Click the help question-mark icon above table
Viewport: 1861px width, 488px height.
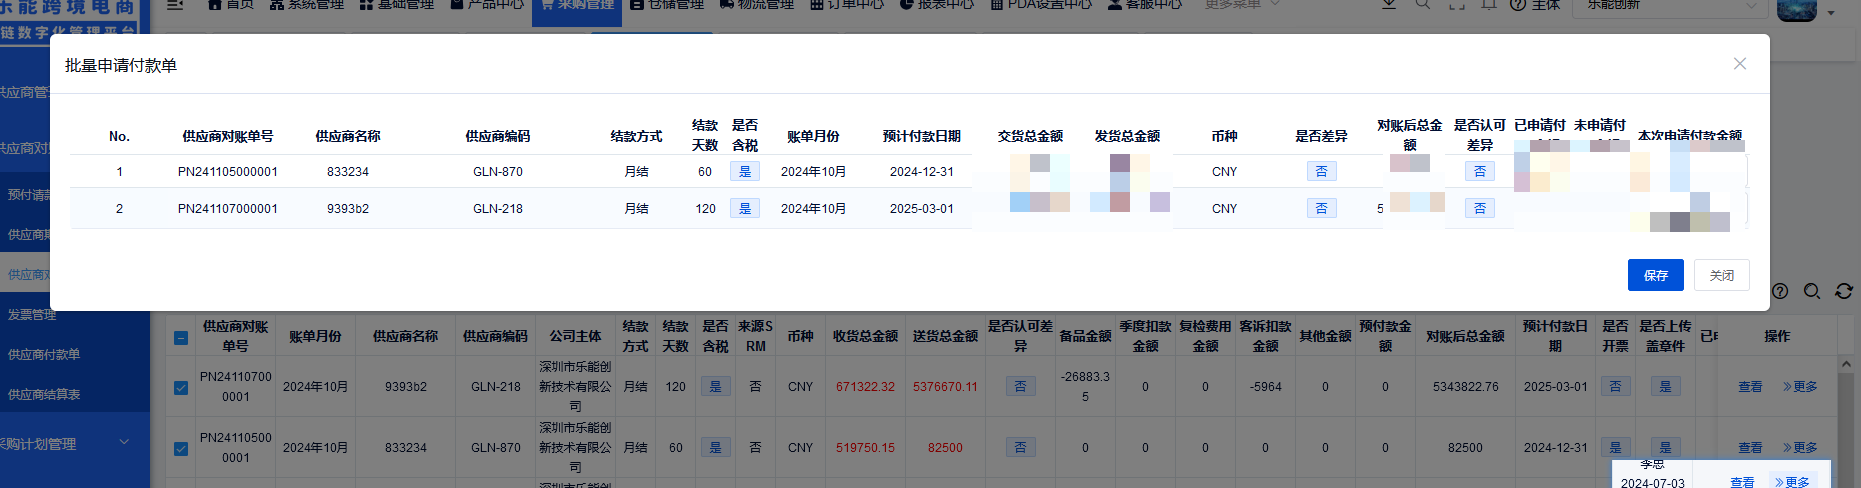click(x=1780, y=291)
